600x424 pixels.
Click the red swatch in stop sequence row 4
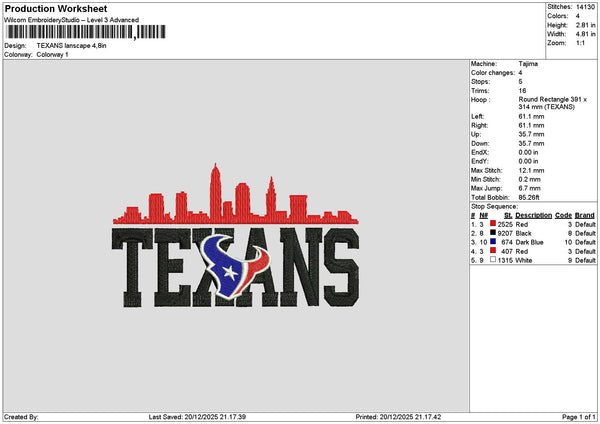pyautogui.click(x=493, y=251)
